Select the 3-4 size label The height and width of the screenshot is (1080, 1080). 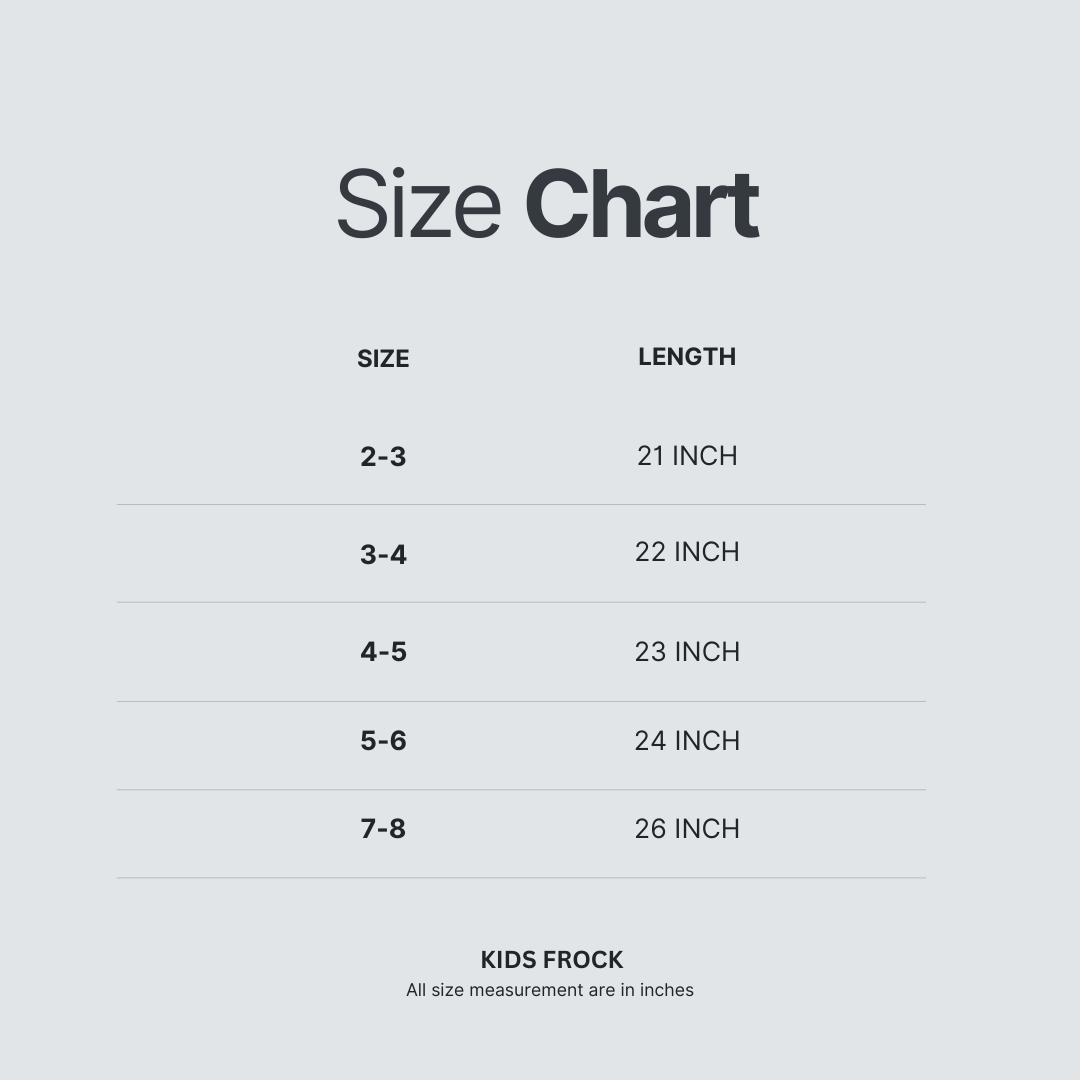tap(383, 554)
